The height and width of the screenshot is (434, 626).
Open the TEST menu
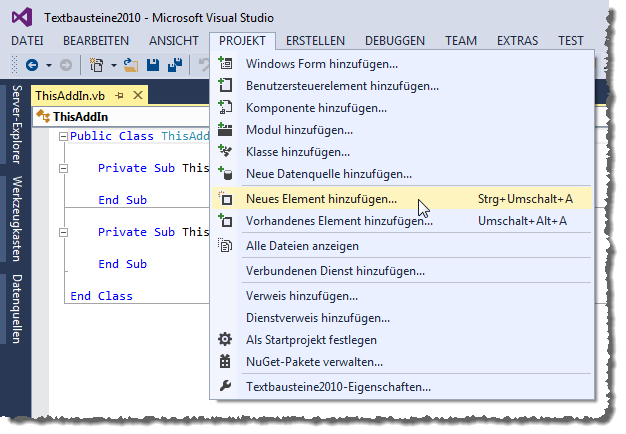pos(571,41)
